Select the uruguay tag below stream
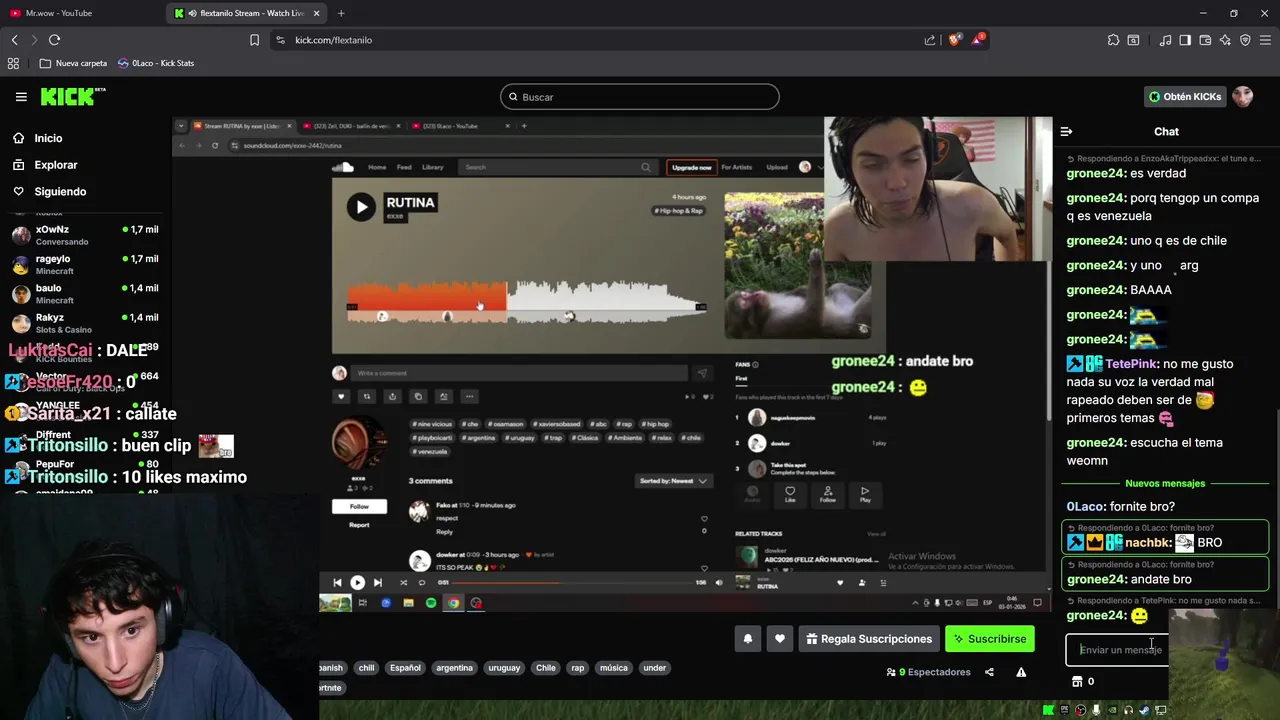The image size is (1280, 720). (504, 668)
